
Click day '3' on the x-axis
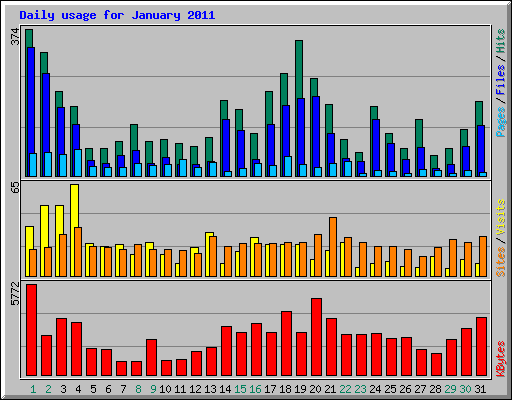tap(63, 389)
